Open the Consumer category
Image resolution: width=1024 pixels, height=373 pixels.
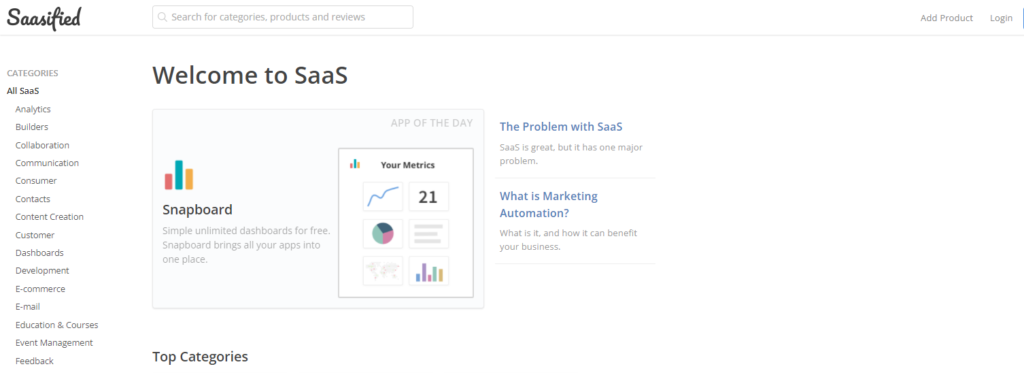tap(36, 181)
